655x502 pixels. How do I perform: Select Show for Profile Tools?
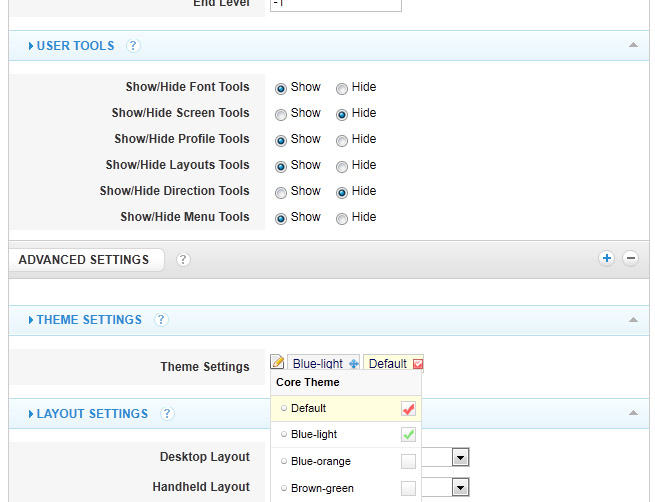tap(281, 140)
